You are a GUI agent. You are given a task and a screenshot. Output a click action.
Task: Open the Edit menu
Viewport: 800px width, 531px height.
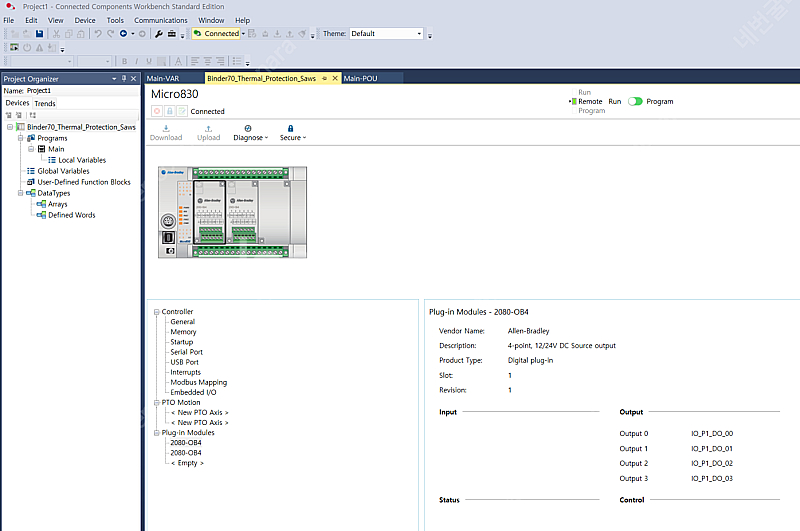31,20
